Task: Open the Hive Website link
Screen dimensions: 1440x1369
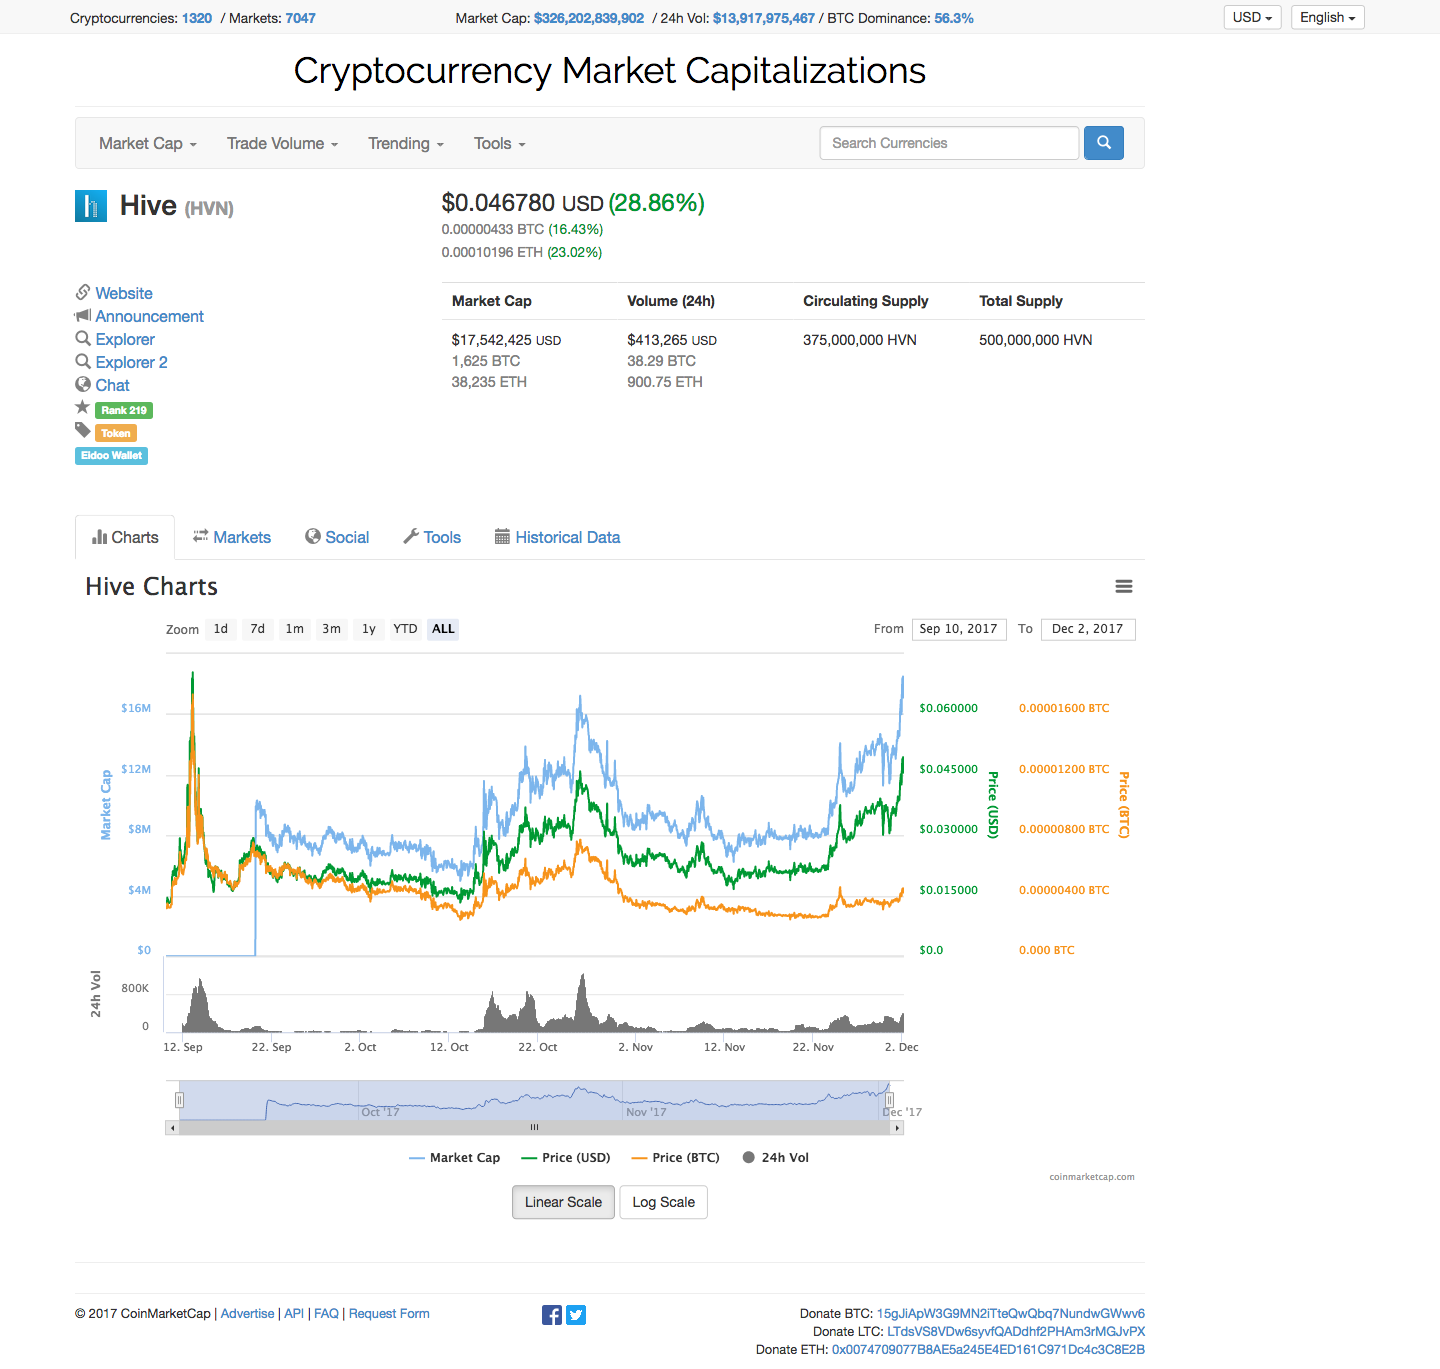Action: [124, 293]
